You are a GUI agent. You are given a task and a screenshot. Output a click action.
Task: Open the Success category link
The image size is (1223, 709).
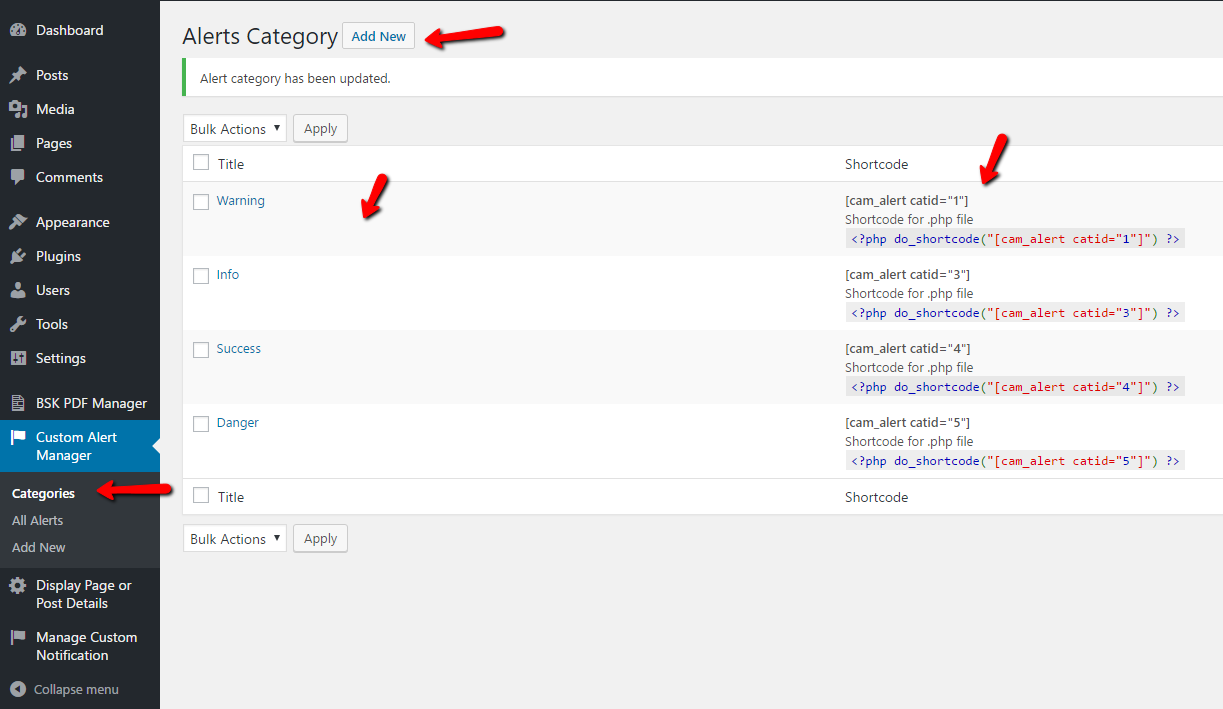click(239, 349)
